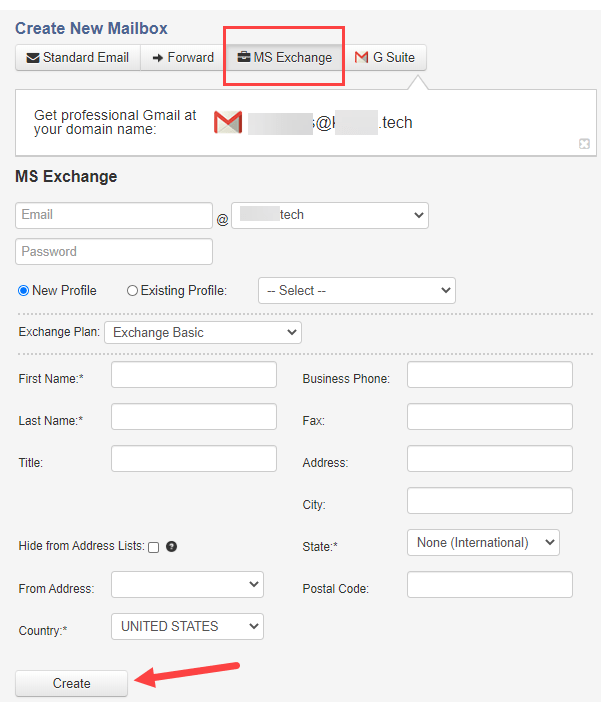Open the Standard Email tab
This screenshot has height=715, width=601.
tap(78, 57)
